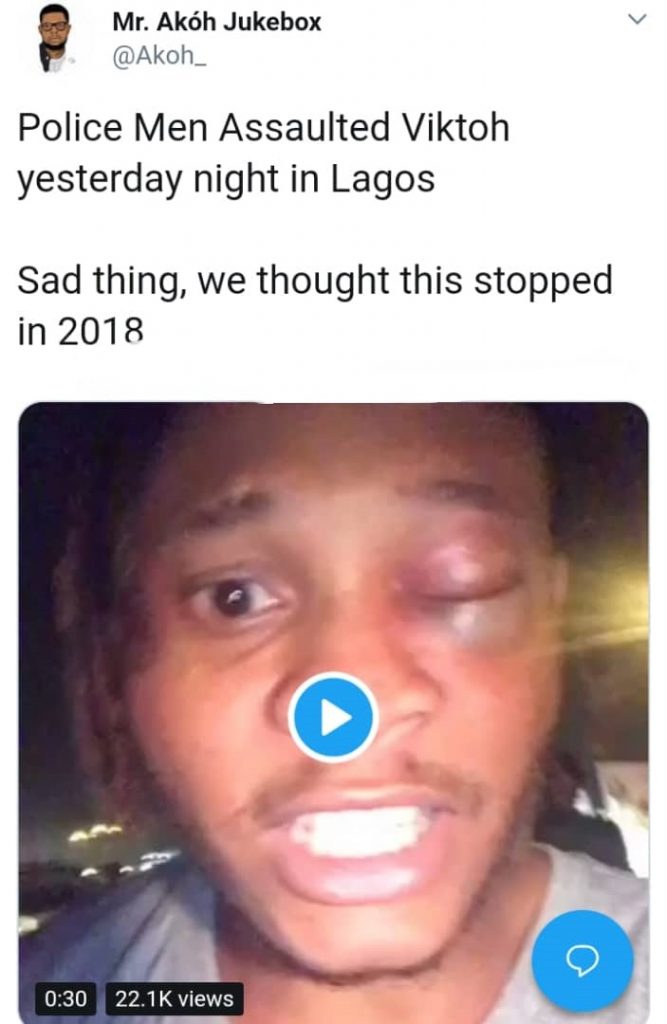Open the tweet author's profile avatar

(54, 38)
